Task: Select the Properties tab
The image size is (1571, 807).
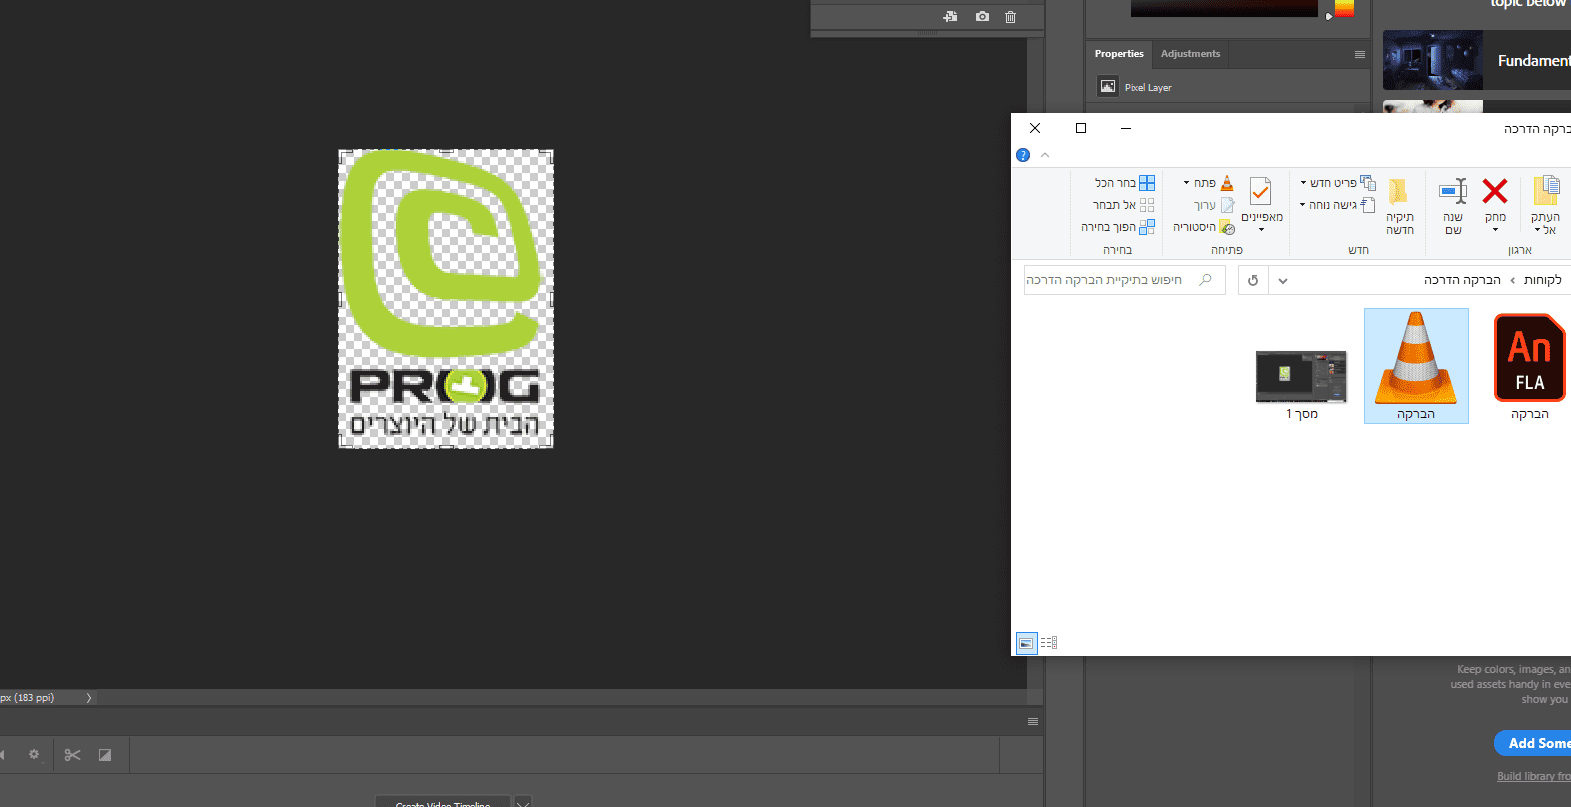Action: (x=1119, y=54)
